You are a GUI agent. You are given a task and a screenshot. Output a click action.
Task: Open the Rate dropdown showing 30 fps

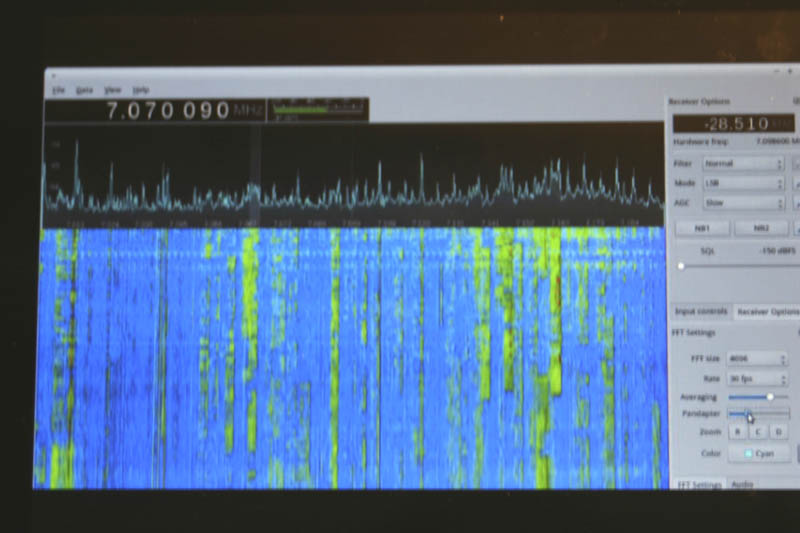(756, 379)
